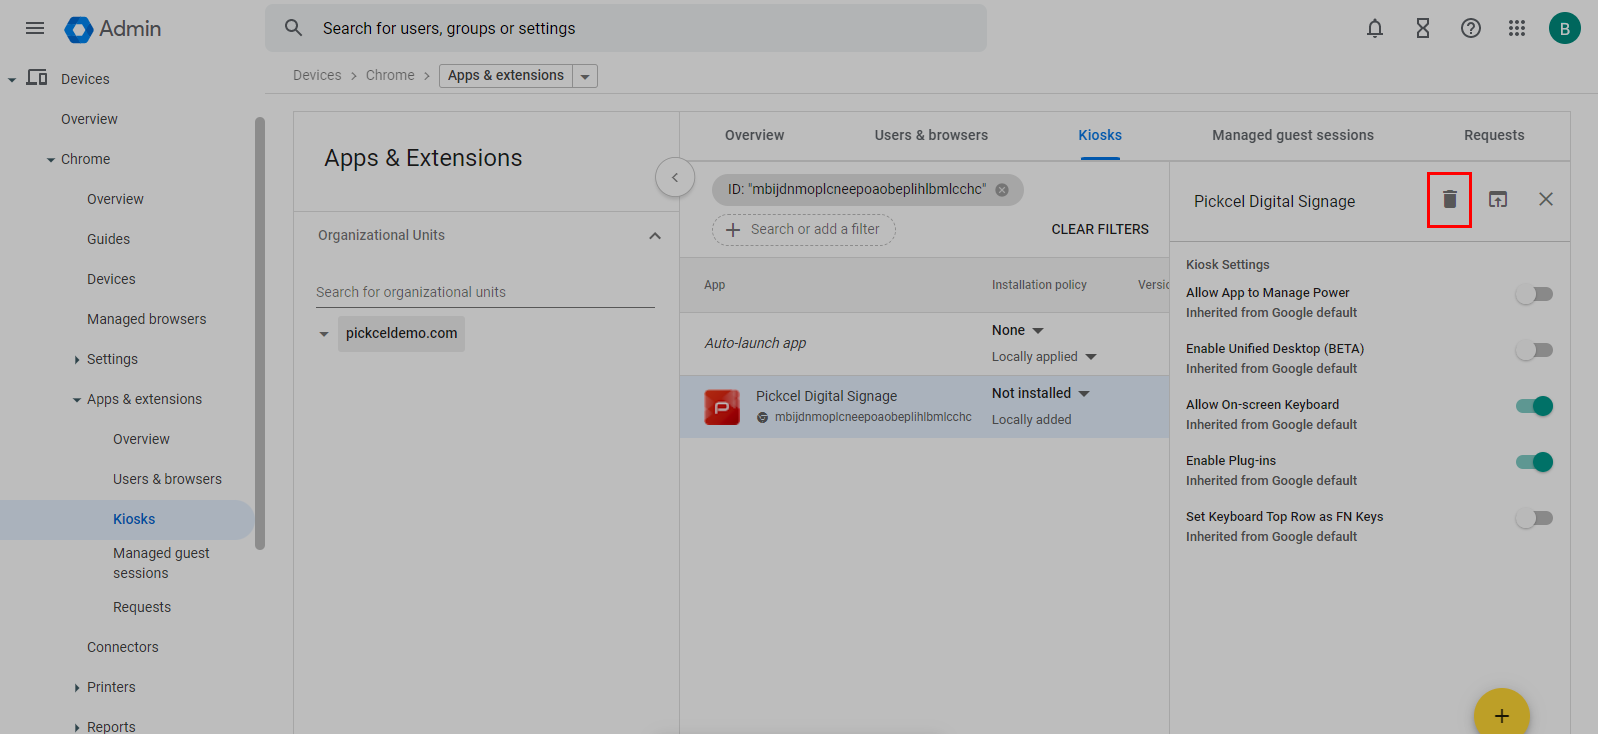The height and width of the screenshot is (734, 1598).
Task: Click Search for users, groups or settings field
Action: [626, 28]
